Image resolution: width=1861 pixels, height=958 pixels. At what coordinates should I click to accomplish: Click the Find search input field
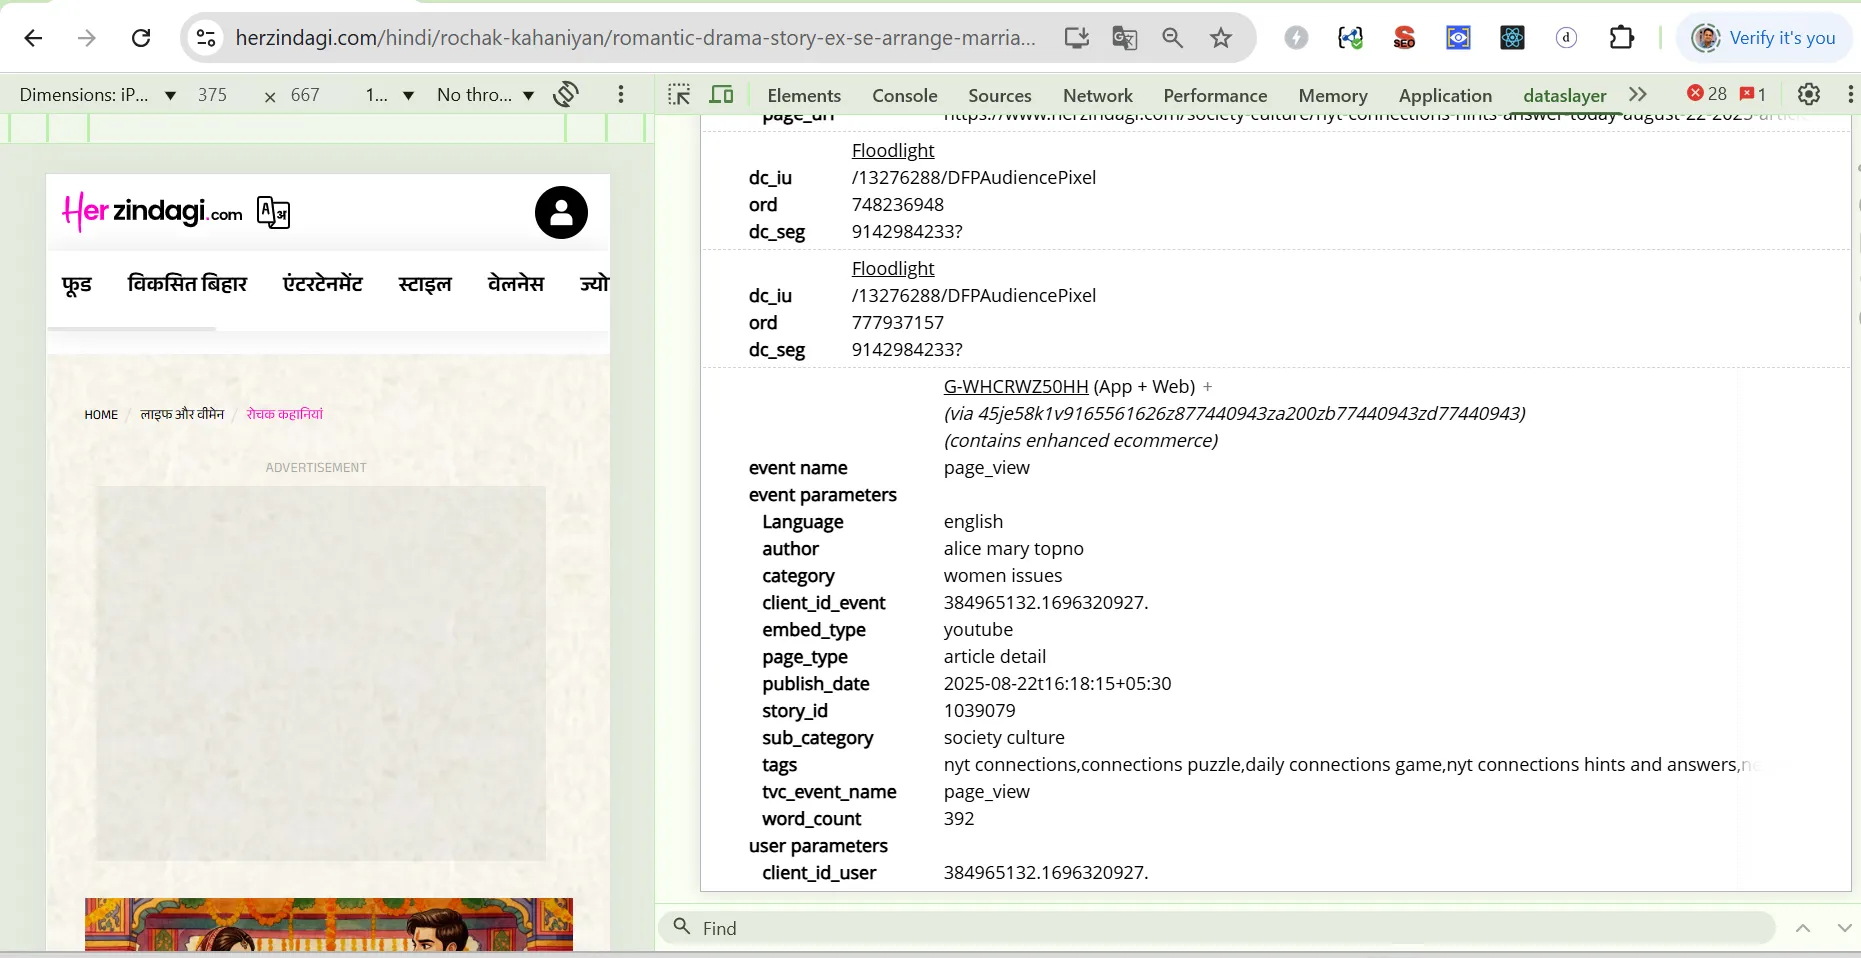(x=1230, y=928)
